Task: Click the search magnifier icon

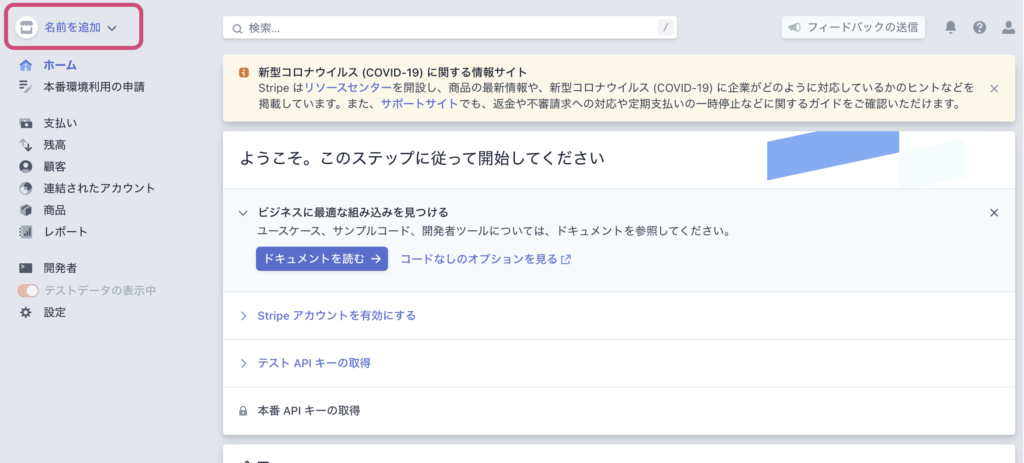Action: (237, 28)
